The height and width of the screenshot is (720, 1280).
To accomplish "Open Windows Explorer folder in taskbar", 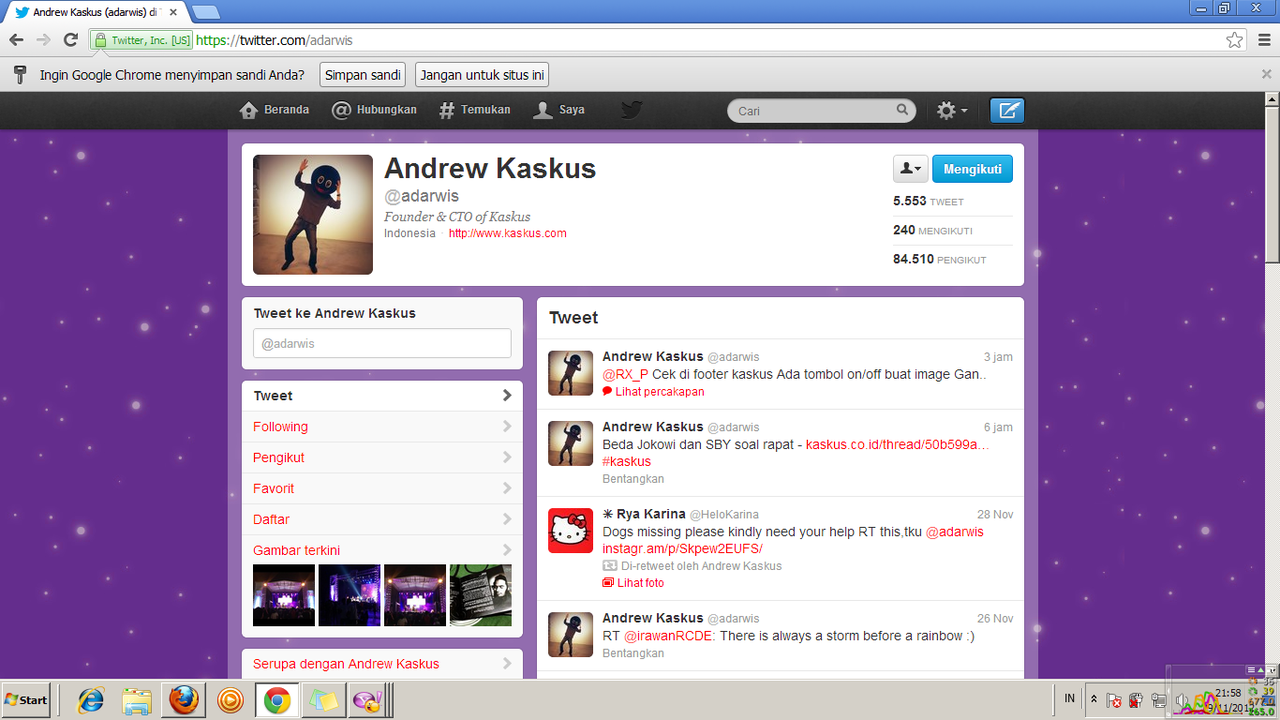I will click(x=137, y=700).
